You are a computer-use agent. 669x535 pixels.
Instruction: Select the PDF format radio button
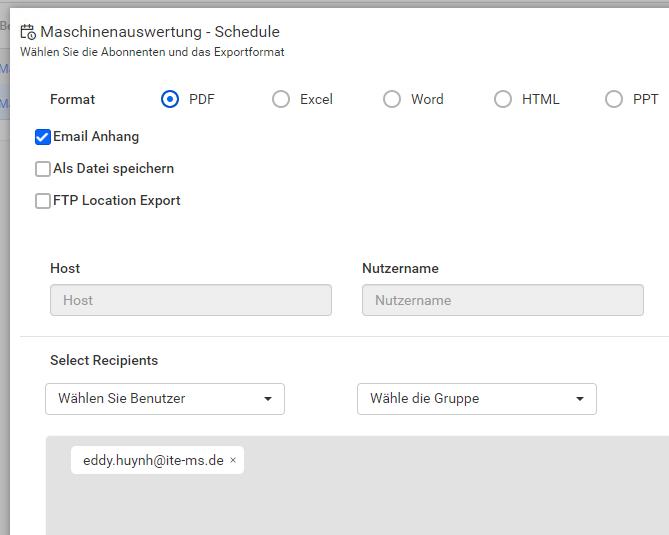(170, 99)
